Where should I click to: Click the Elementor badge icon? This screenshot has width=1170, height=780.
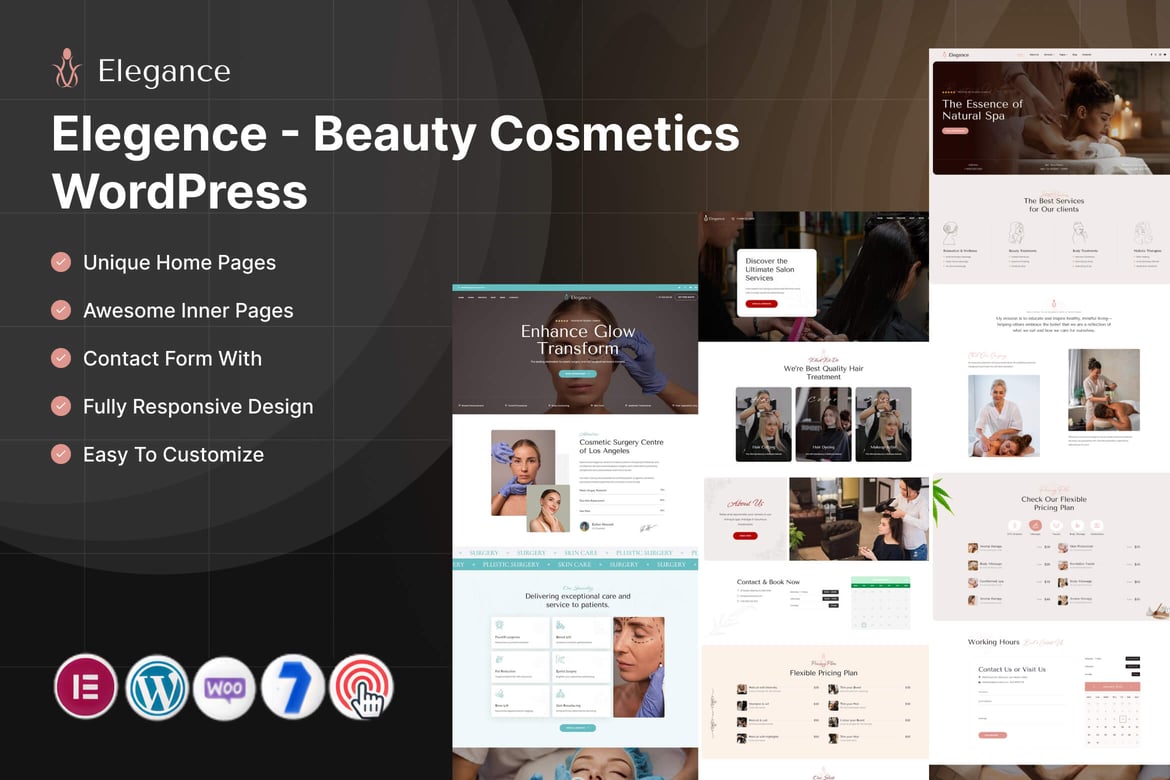point(86,686)
